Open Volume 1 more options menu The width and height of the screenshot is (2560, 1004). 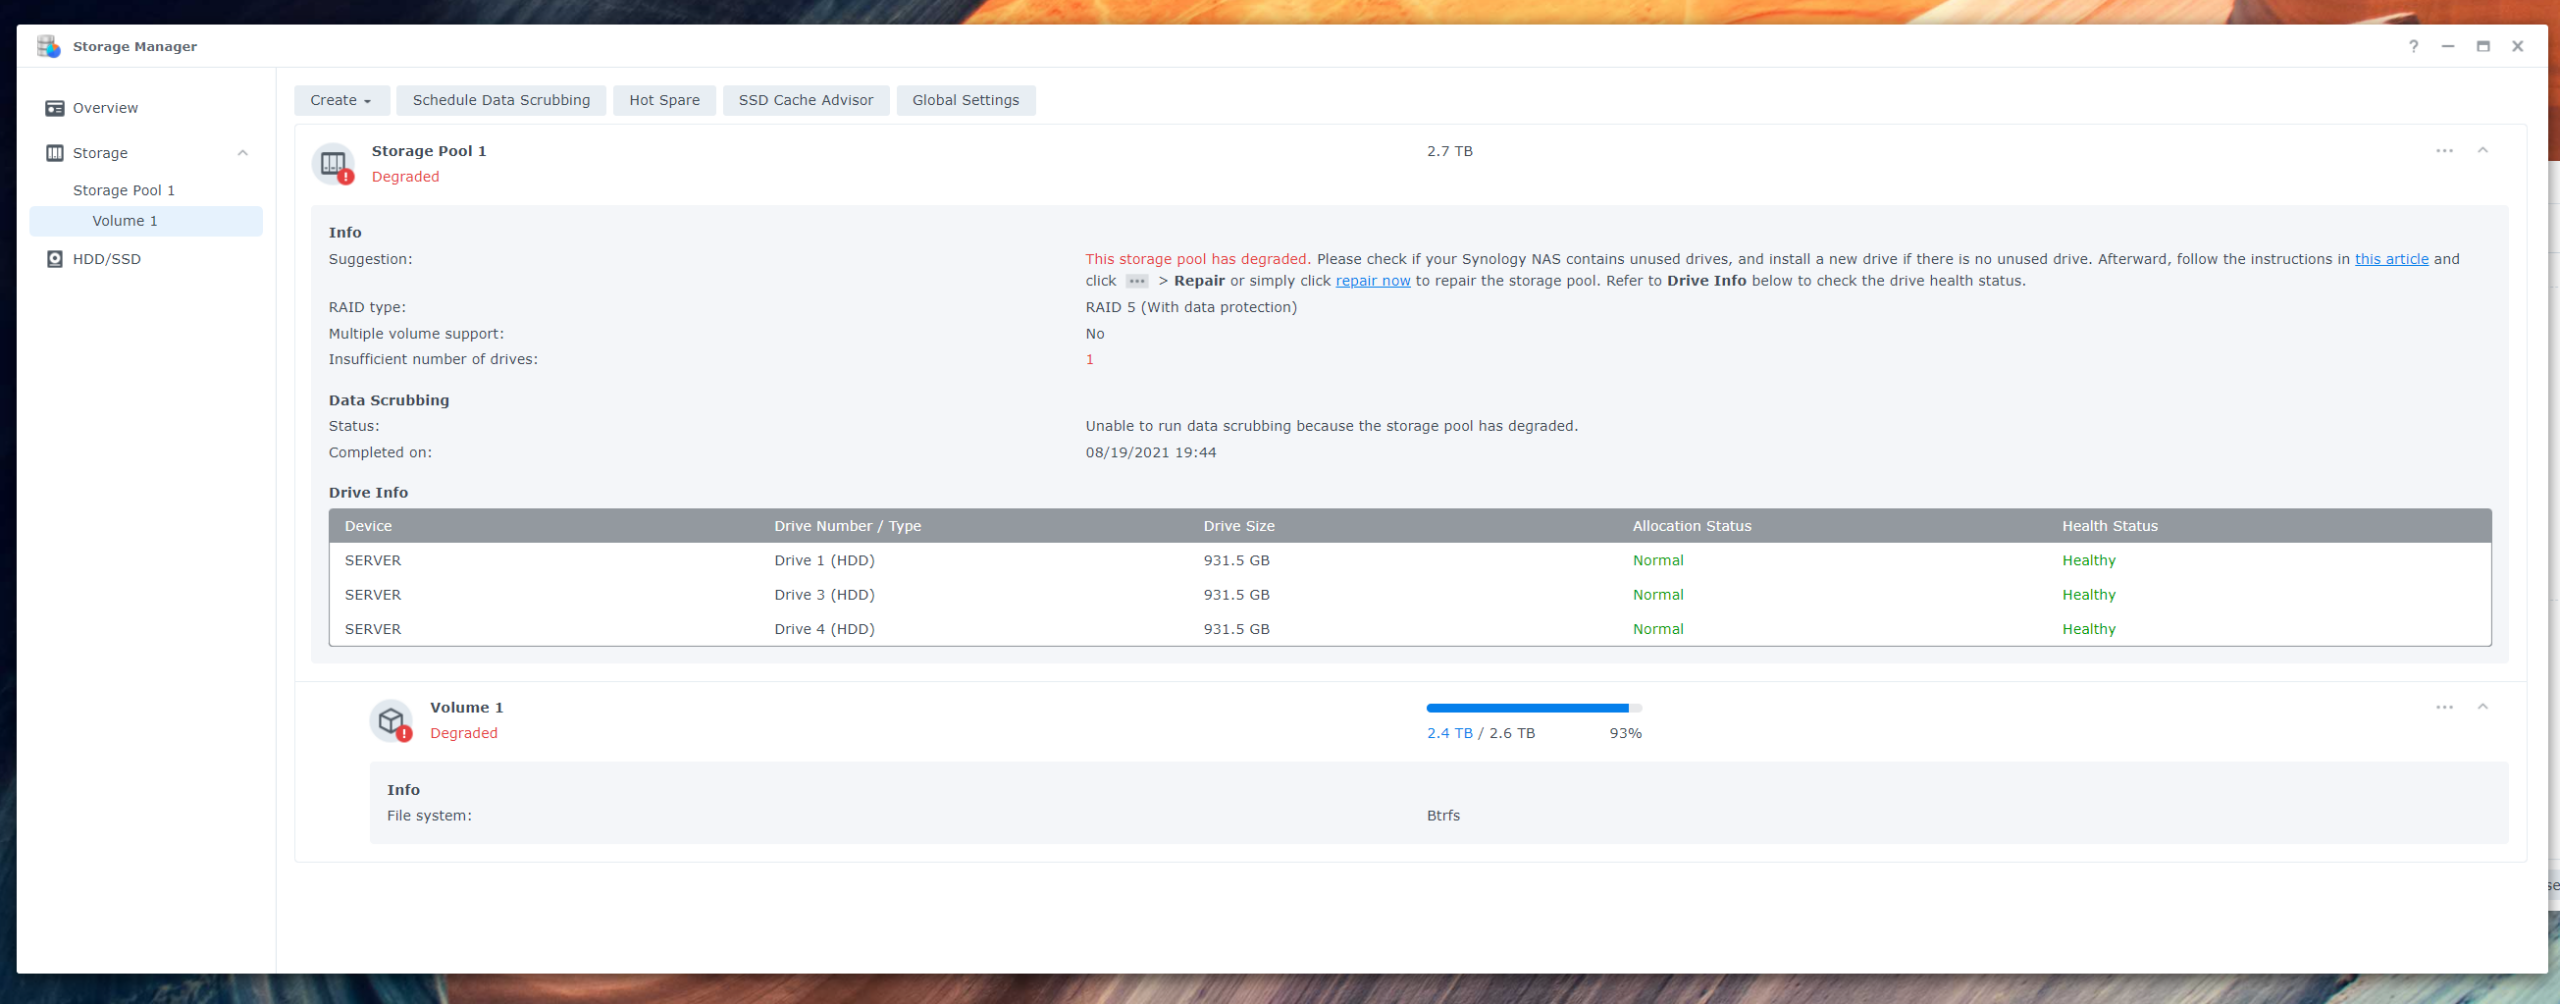click(x=2444, y=707)
